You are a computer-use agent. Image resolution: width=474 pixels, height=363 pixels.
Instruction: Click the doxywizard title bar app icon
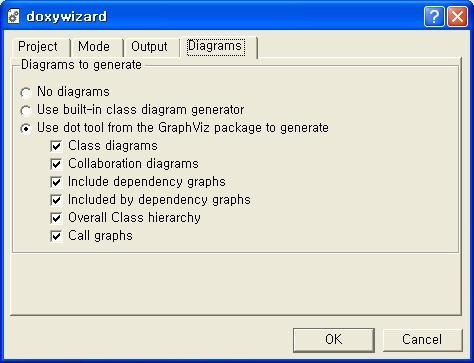coord(14,16)
